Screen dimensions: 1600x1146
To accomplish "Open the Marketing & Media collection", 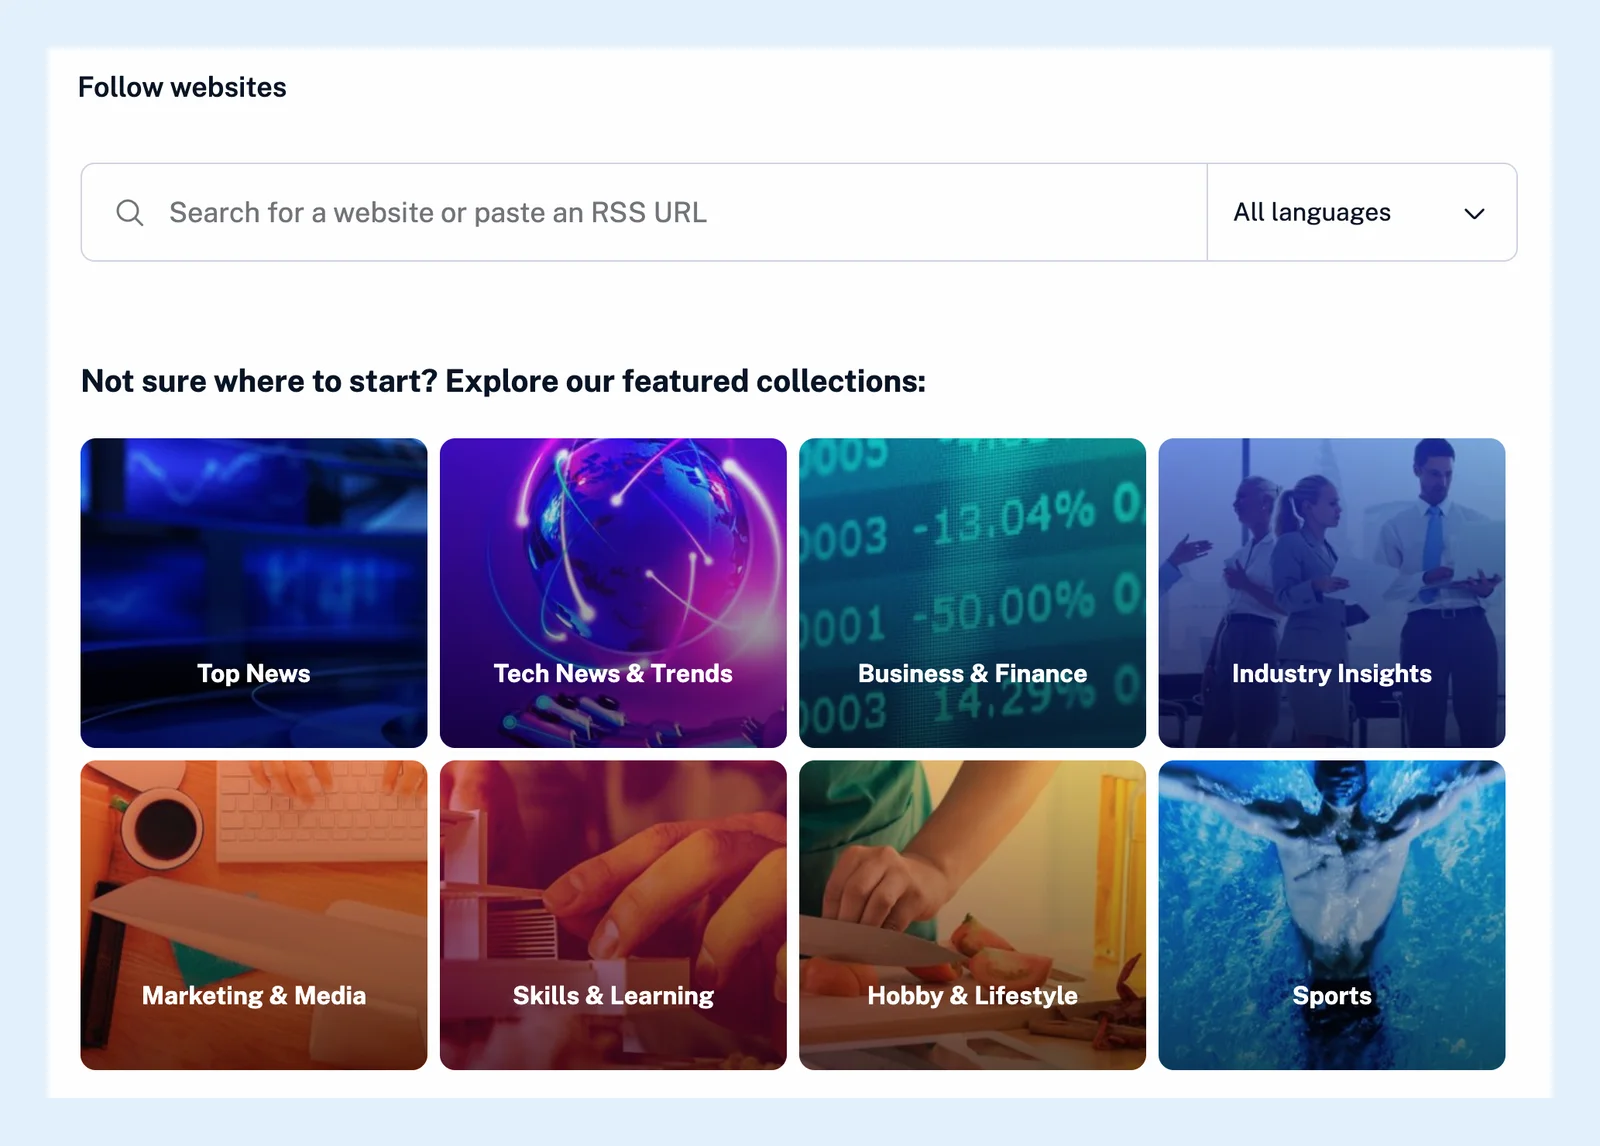I will click(254, 915).
